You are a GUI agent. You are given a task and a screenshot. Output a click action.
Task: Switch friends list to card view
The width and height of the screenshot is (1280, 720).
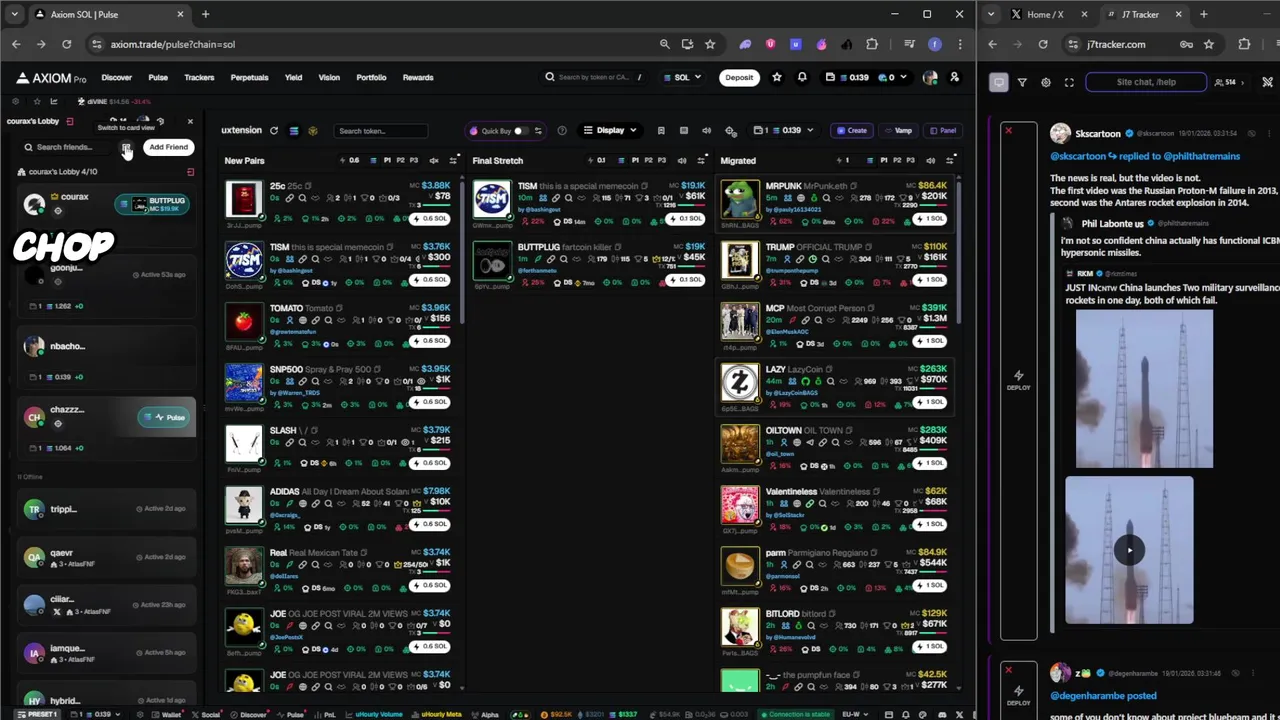click(x=127, y=147)
